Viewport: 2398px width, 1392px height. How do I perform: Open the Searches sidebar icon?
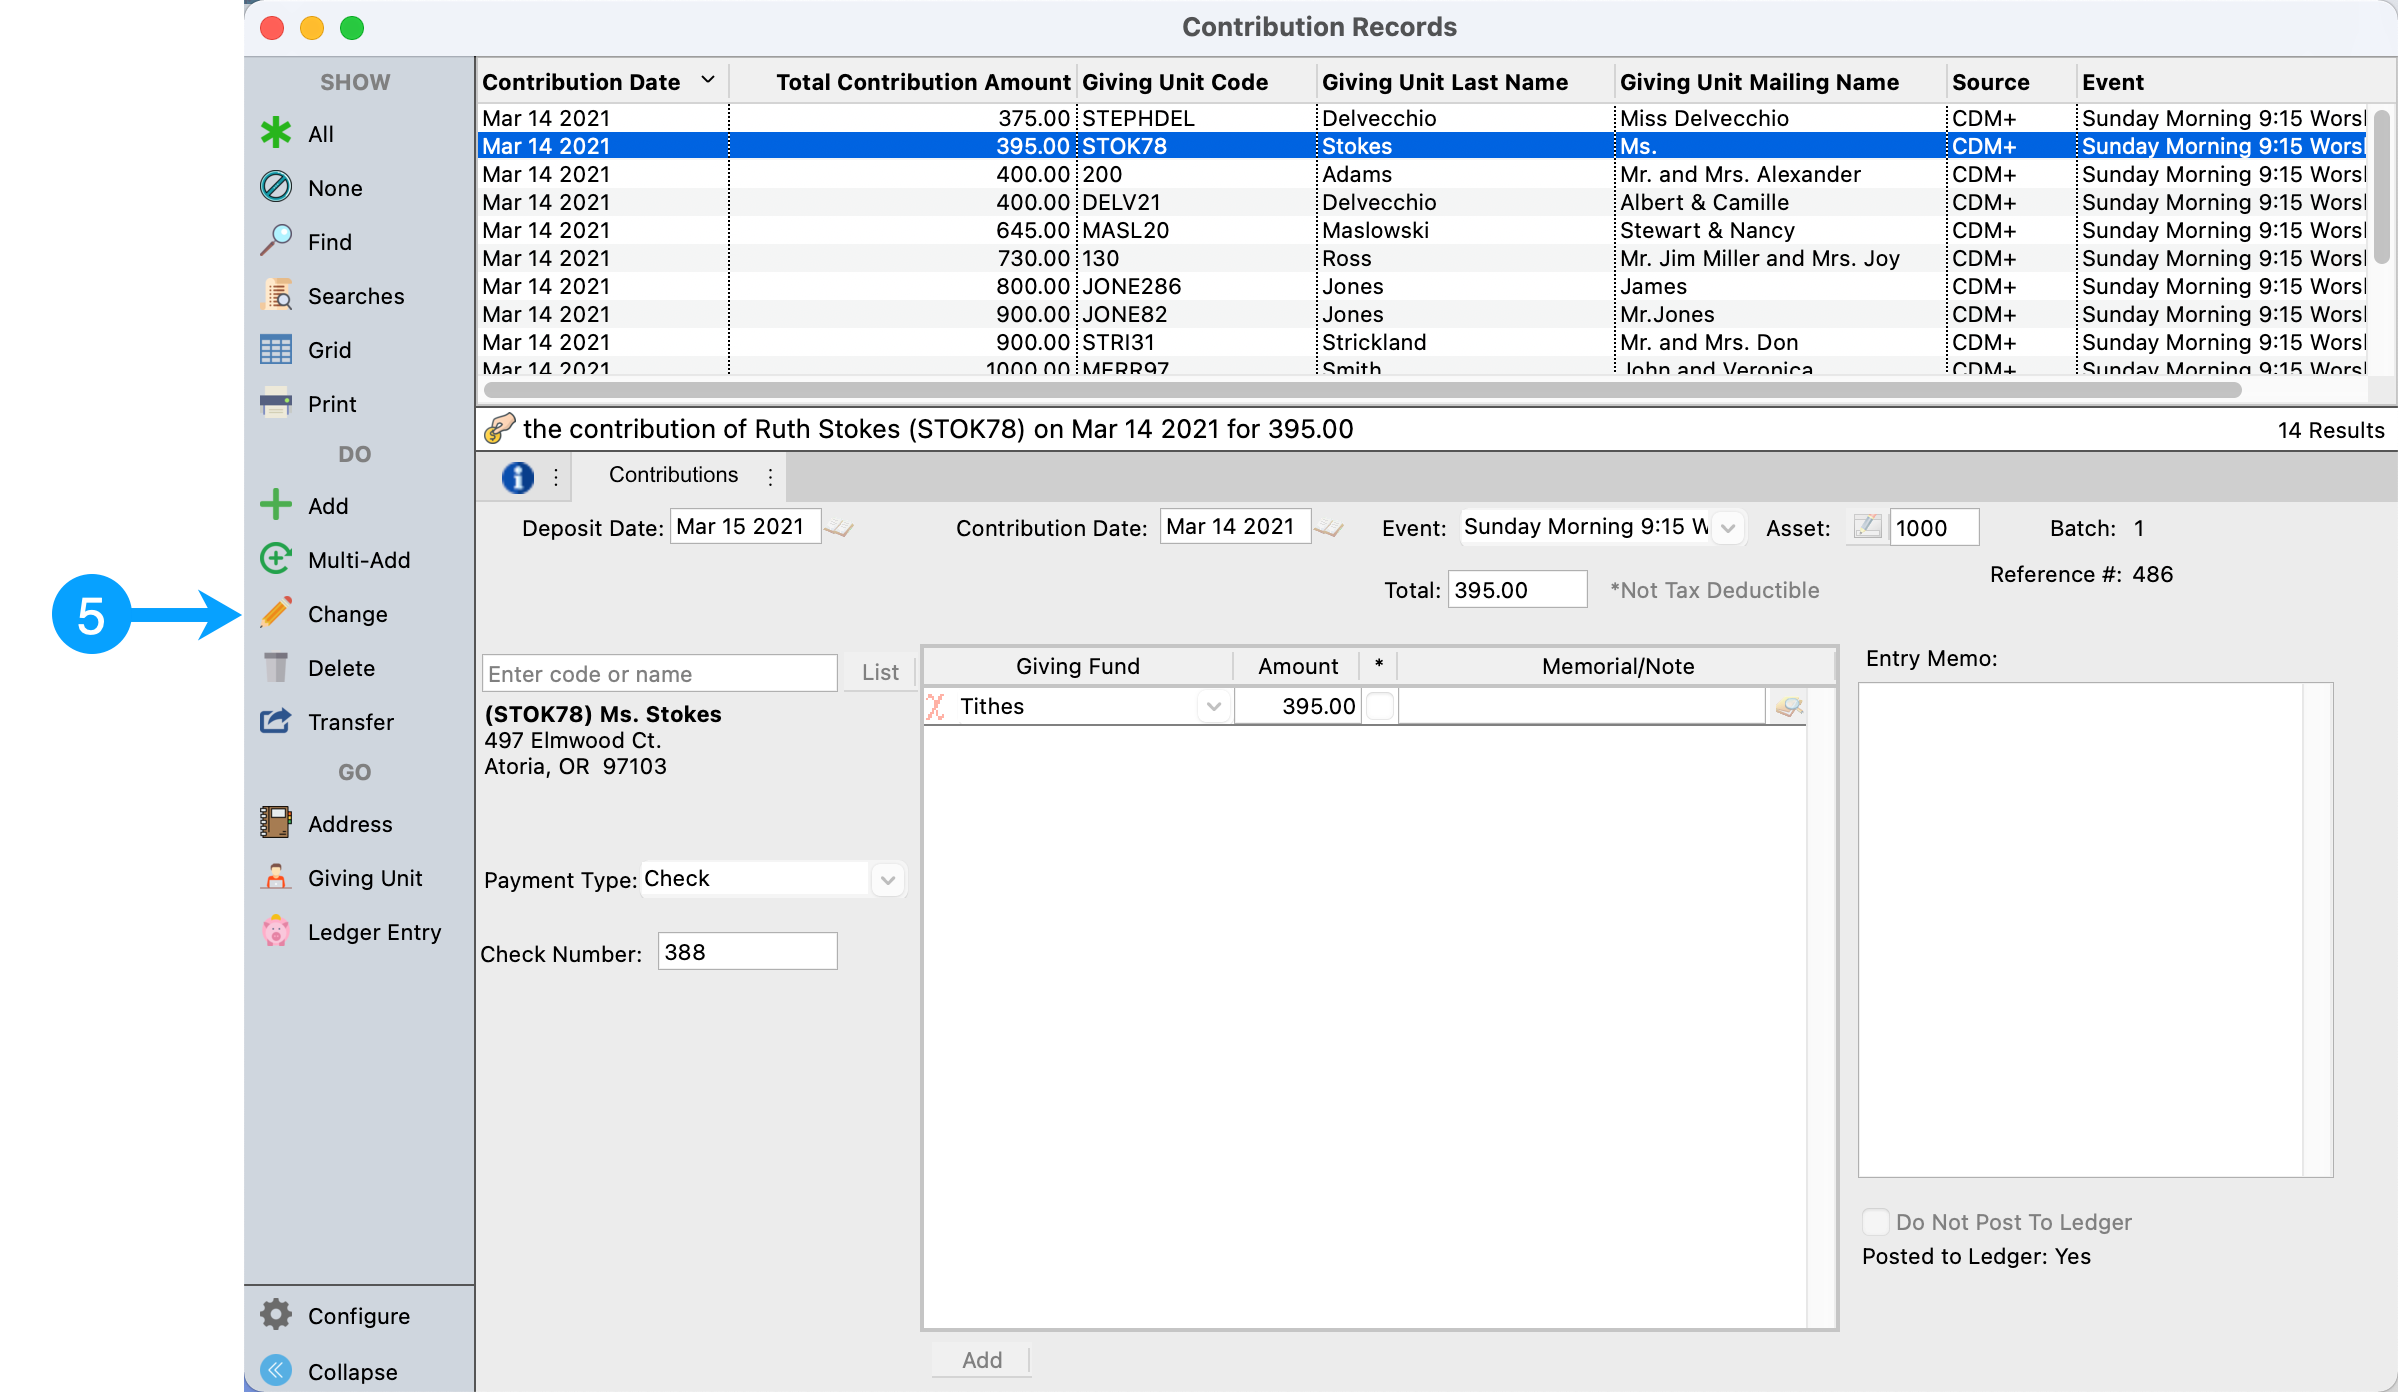(x=276, y=295)
